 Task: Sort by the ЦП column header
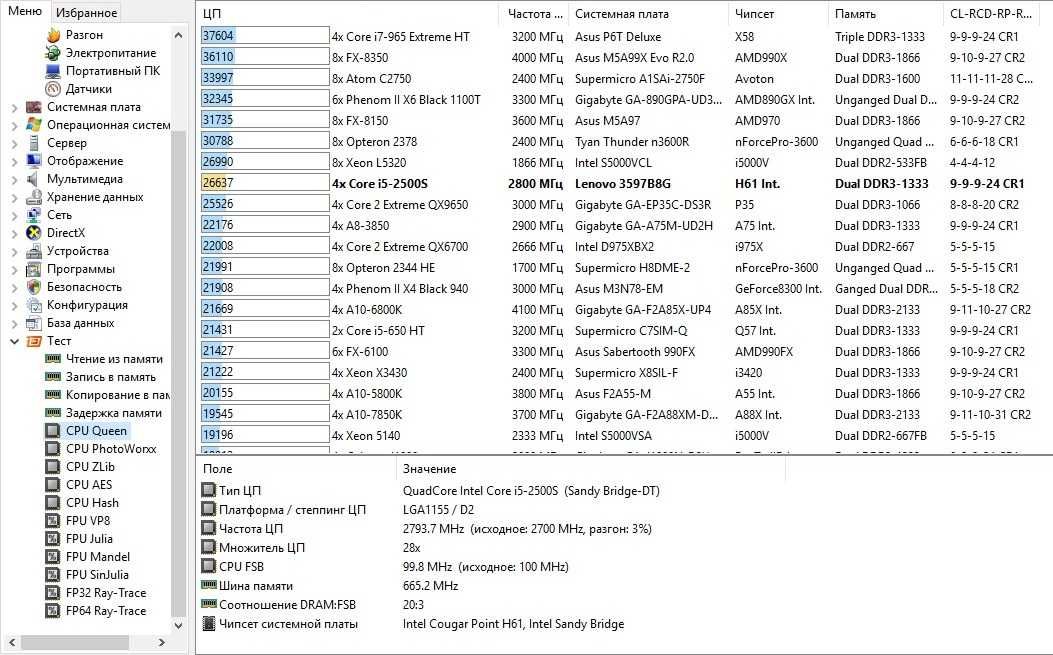[x=347, y=14]
